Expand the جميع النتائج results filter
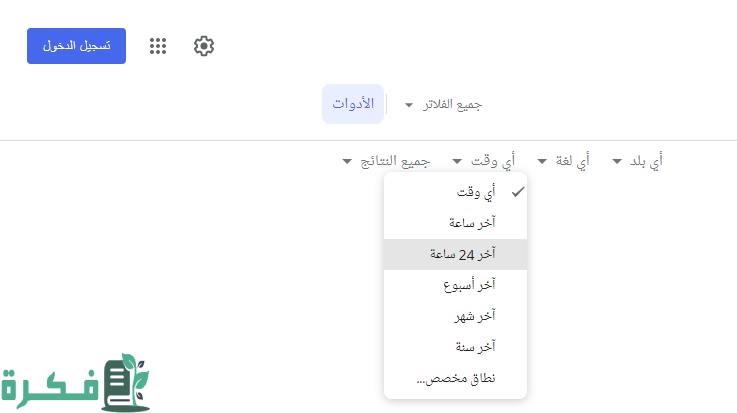This screenshot has height=413, width=737. pos(386,161)
